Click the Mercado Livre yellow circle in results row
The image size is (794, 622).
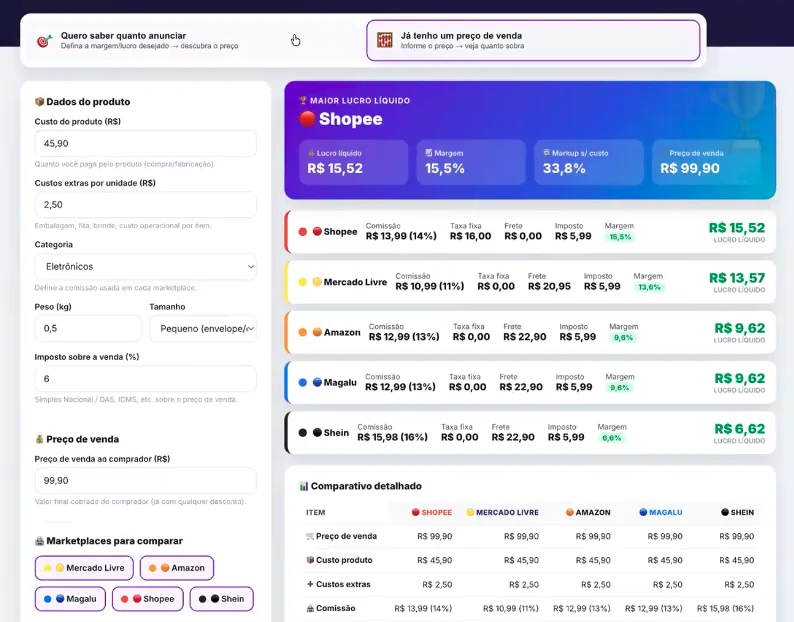pyautogui.click(x=317, y=282)
